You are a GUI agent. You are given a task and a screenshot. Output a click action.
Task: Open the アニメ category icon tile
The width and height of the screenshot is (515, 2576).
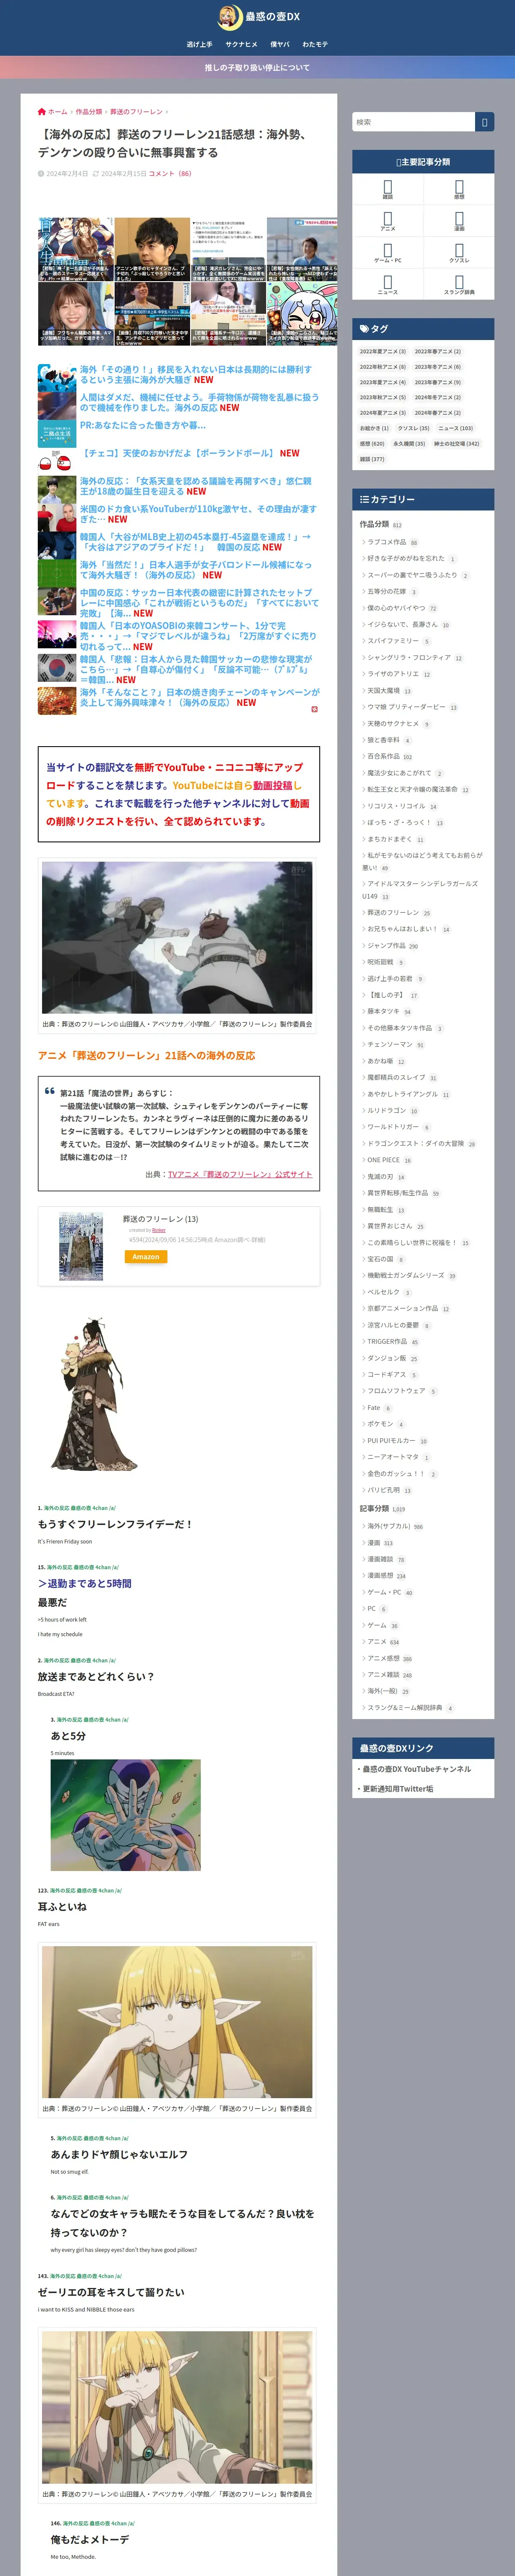click(x=388, y=221)
